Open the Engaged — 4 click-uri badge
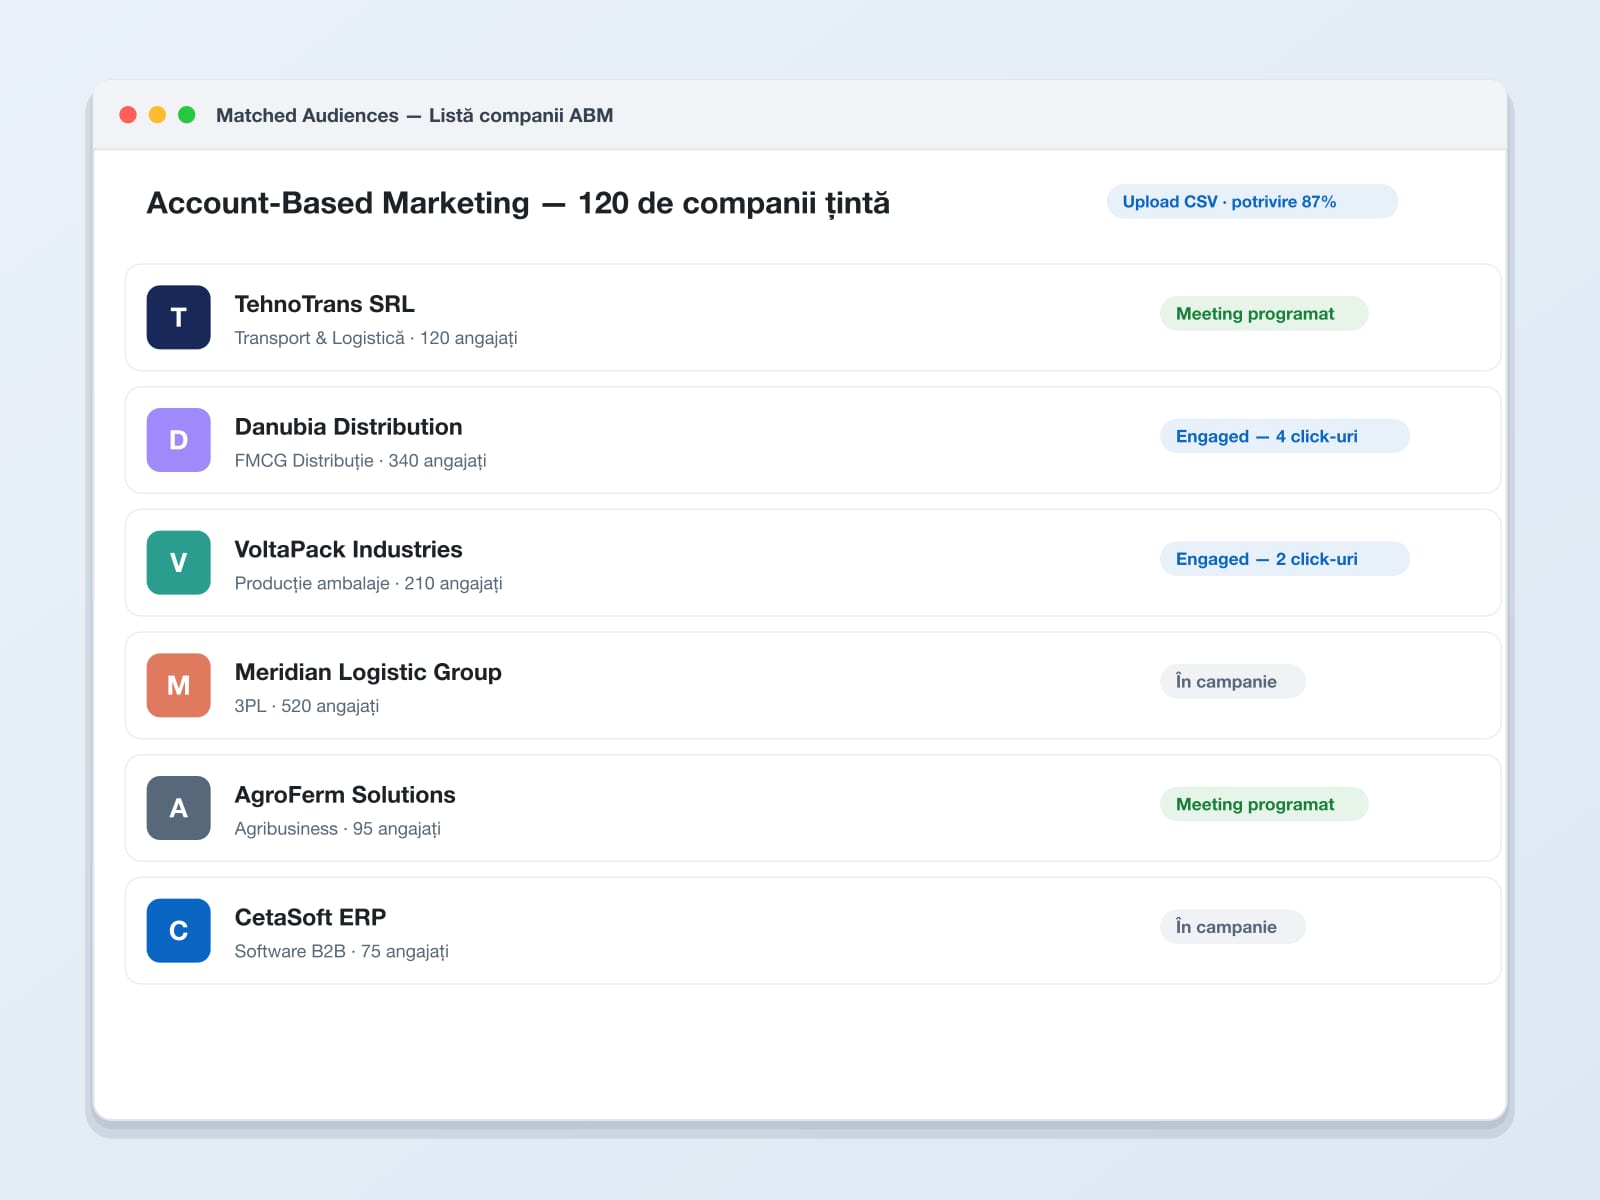Image resolution: width=1600 pixels, height=1200 pixels. (x=1285, y=436)
